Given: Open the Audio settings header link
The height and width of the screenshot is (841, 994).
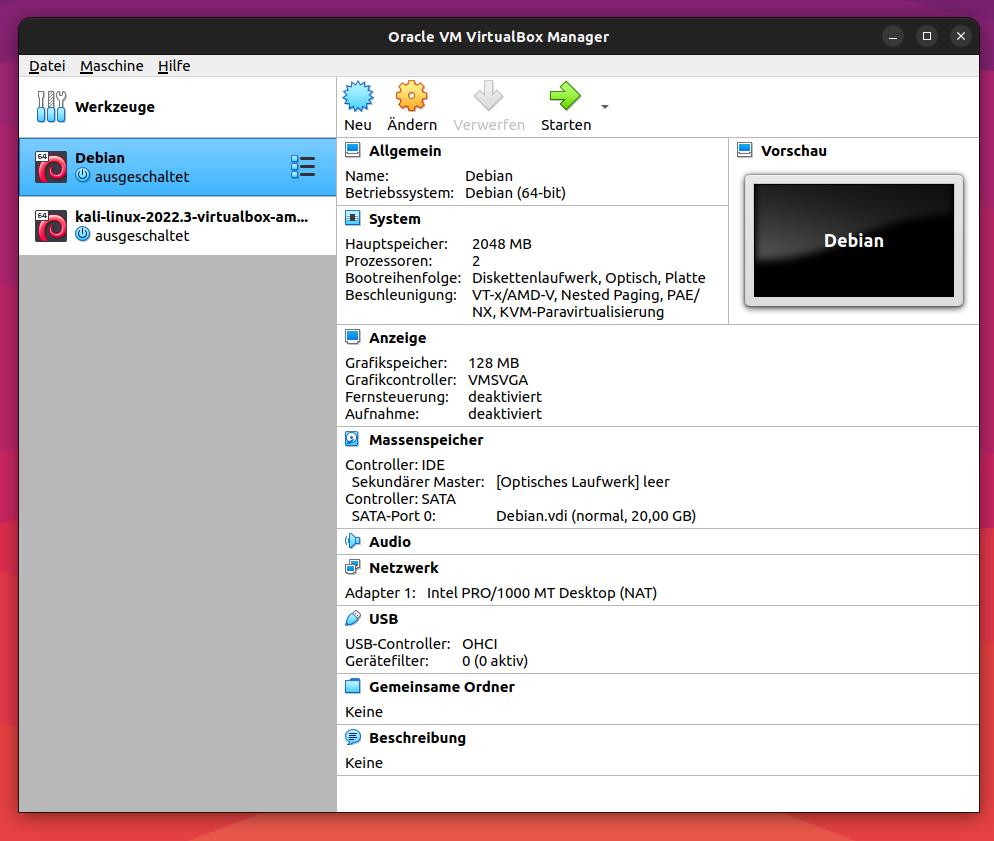Looking at the screenshot, I should tap(390, 542).
